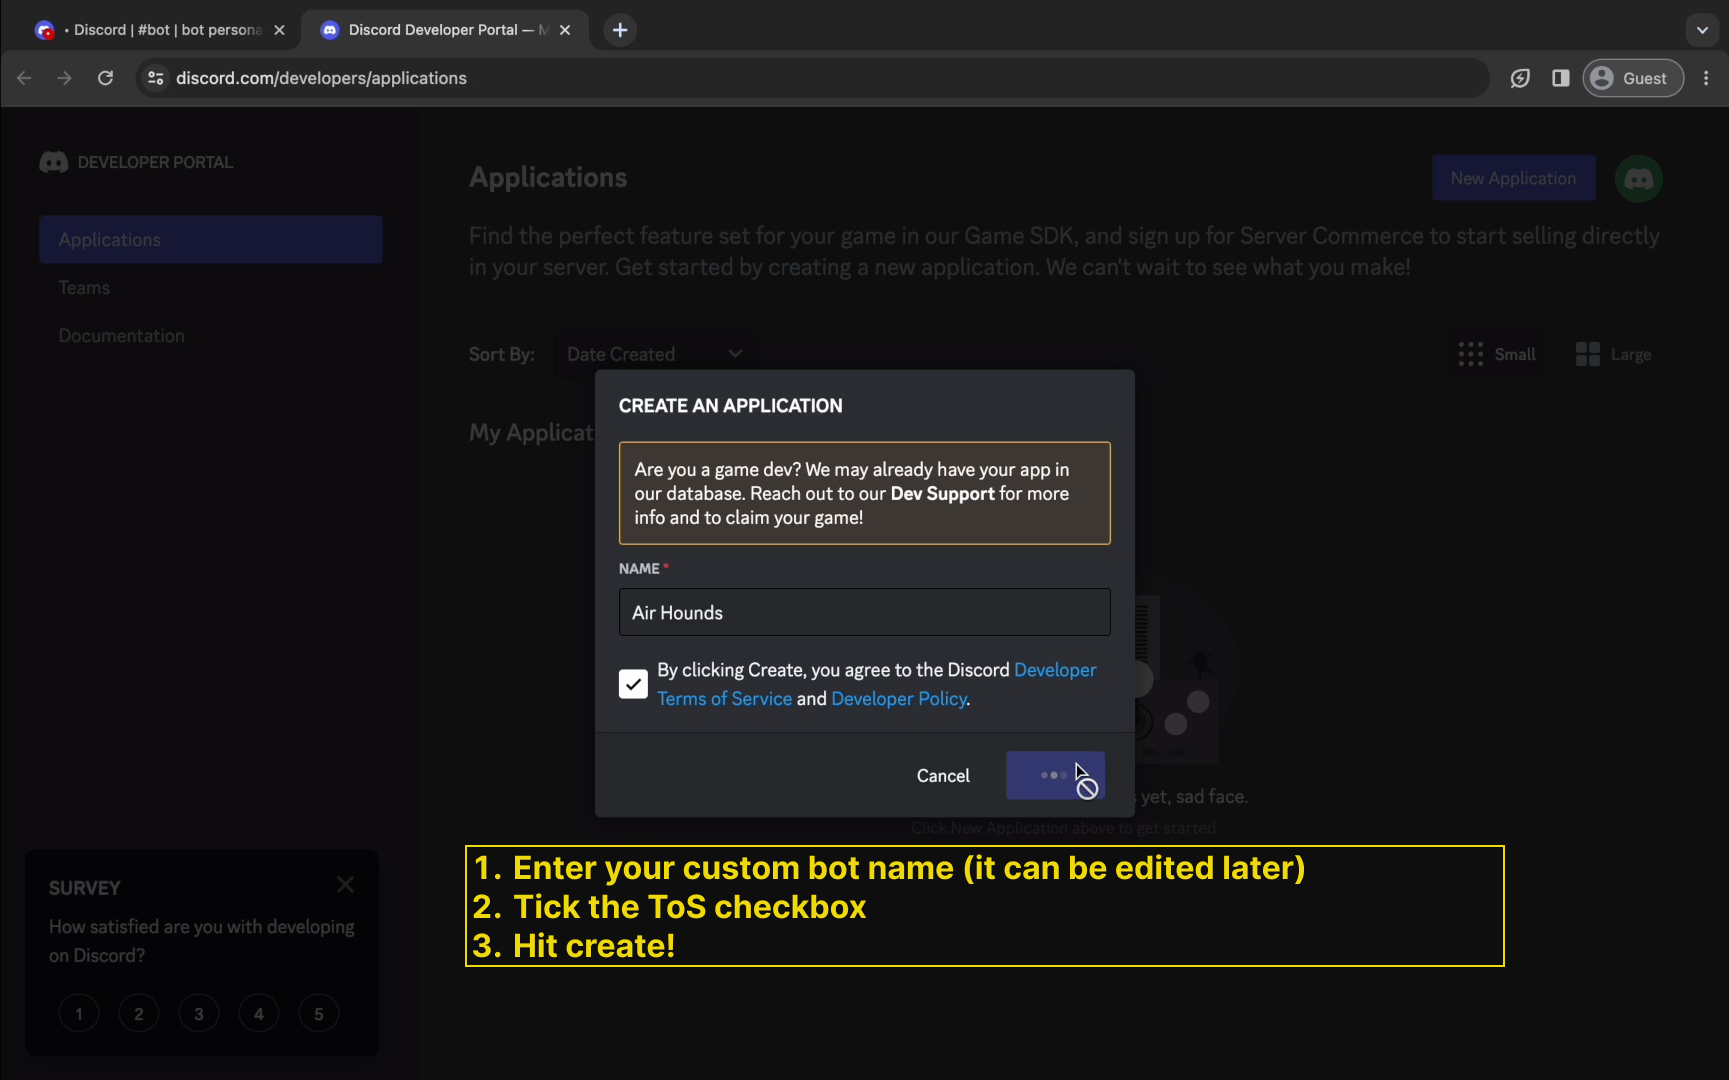Viewport: 1729px width, 1080px height.
Task: Expand the Date Created sort dropdown
Action: [655, 354]
